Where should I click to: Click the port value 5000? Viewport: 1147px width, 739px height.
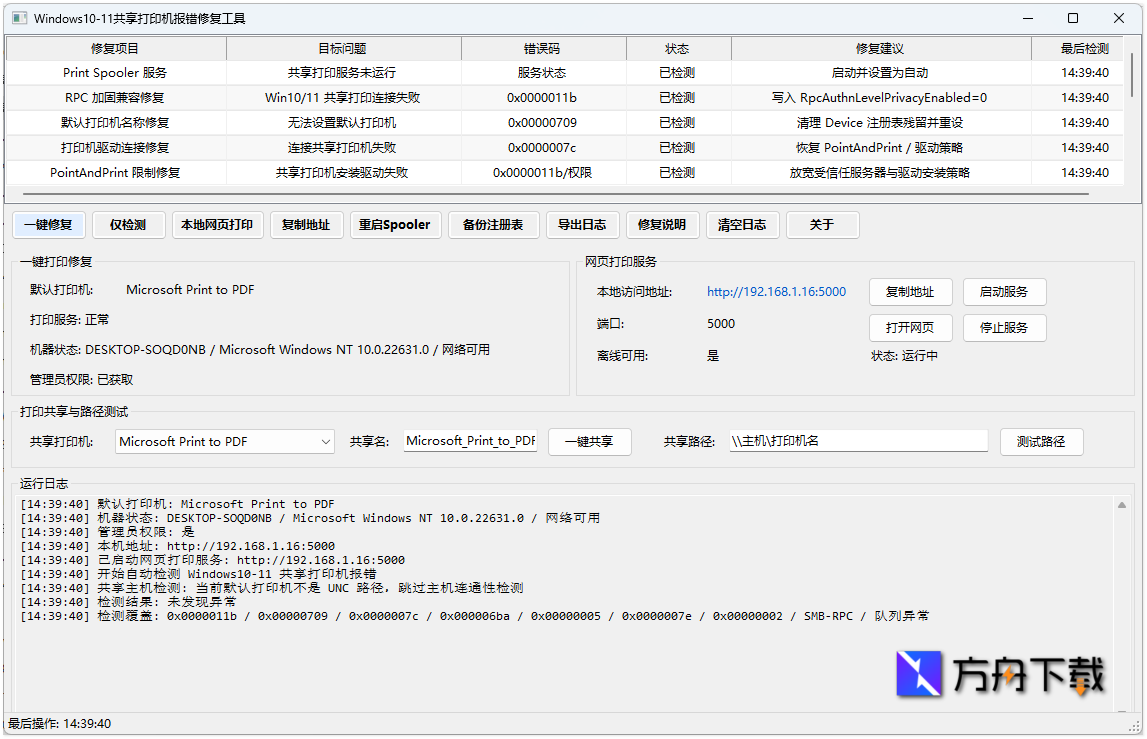[x=721, y=323]
